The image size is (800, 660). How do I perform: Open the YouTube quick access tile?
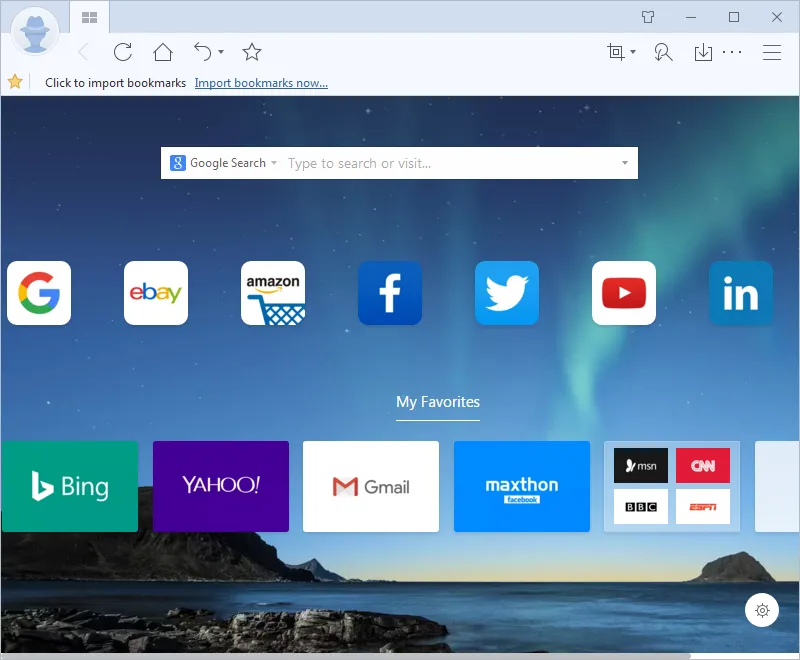click(x=623, y=293)
